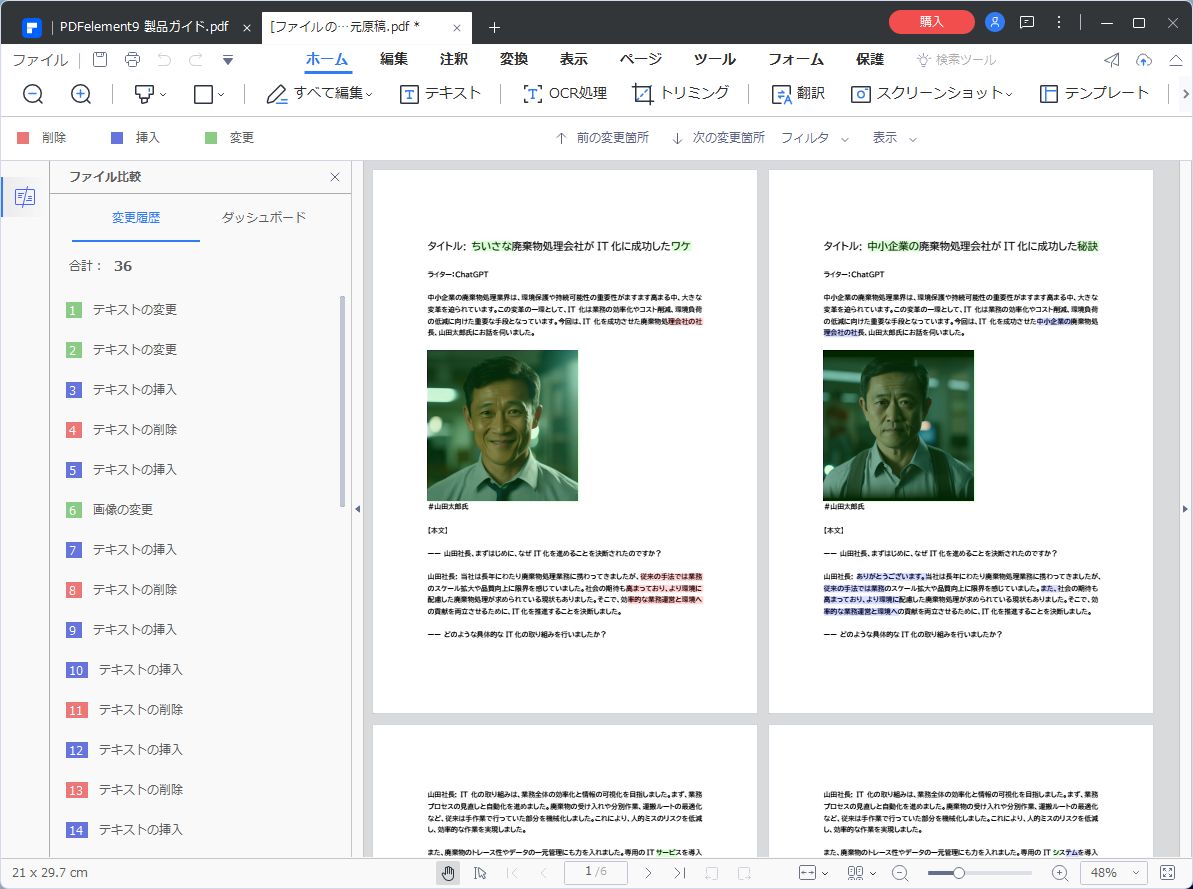Screen dimensions: 1193x889
Task: Open the フォーム ribbon tab
Action: 796,59
